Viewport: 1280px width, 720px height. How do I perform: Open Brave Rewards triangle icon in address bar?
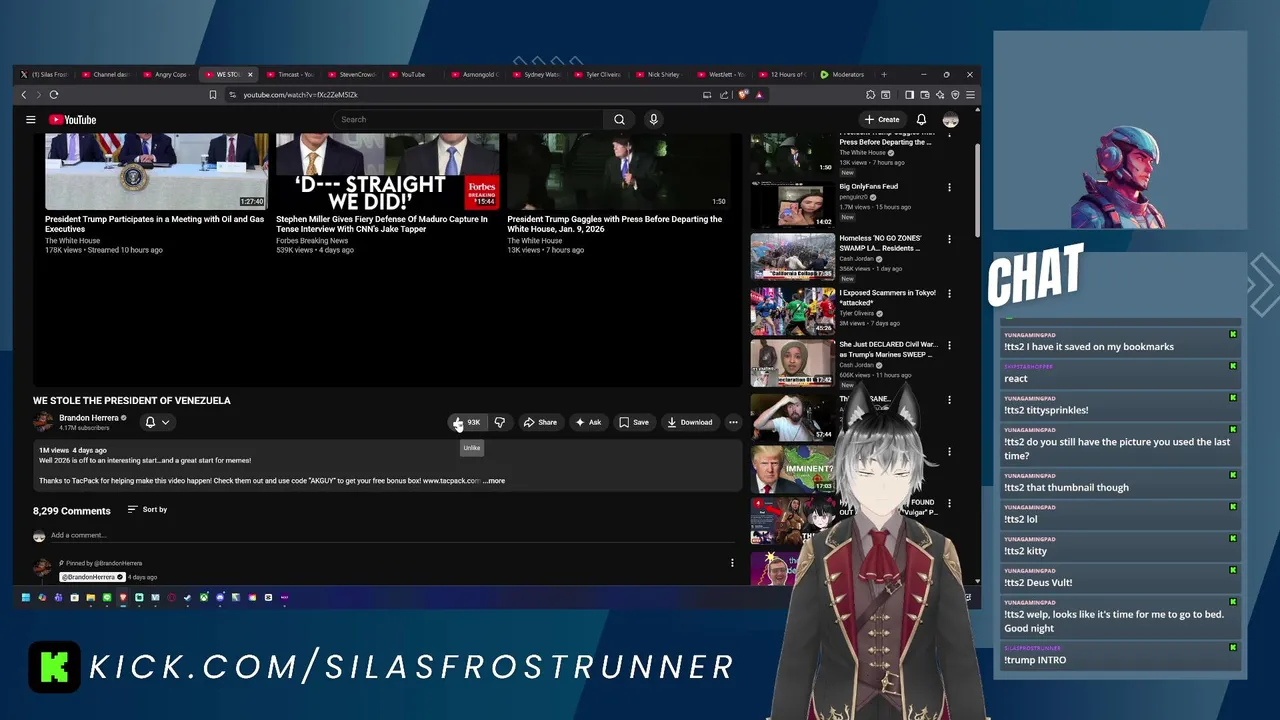tap(759, 95)
